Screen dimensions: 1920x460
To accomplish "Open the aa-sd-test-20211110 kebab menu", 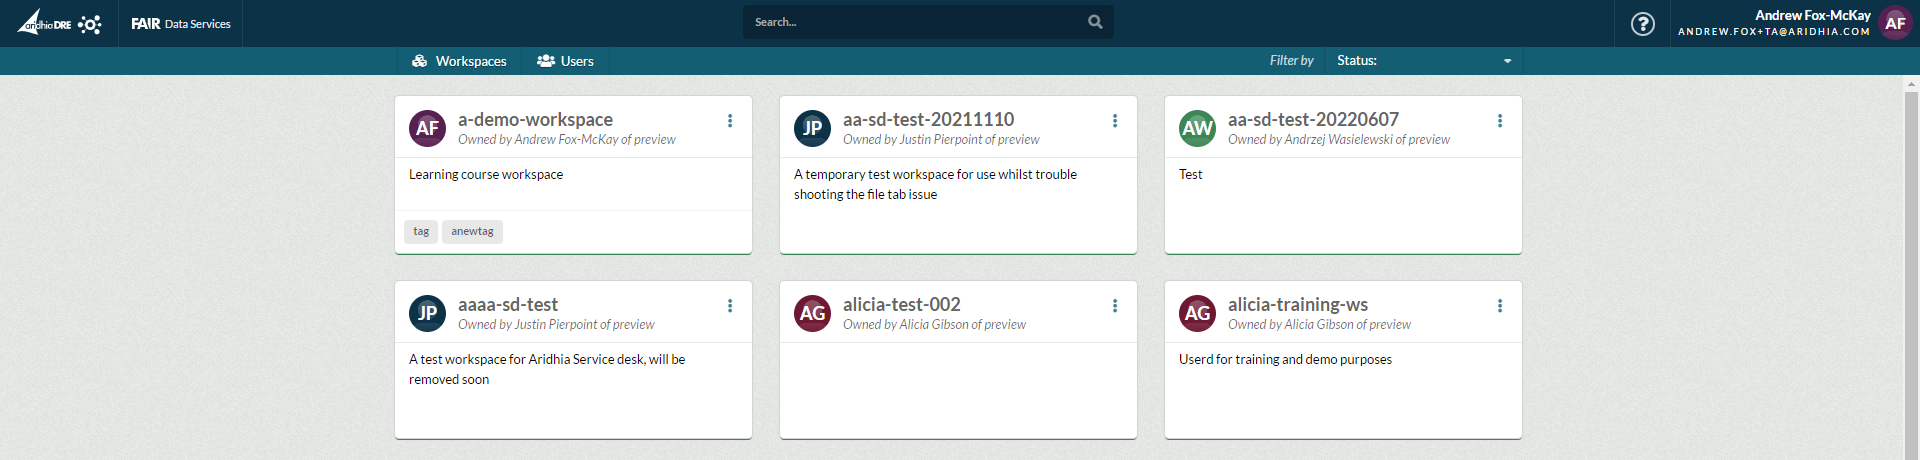I will [x=1115, y=121].
